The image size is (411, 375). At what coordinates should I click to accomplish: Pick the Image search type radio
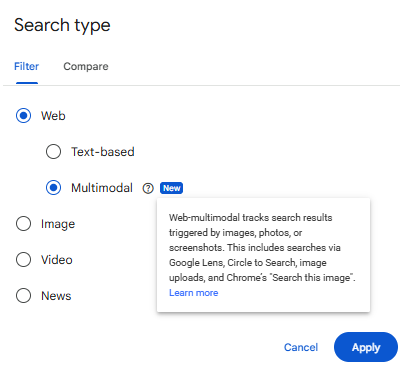(23, 224)
